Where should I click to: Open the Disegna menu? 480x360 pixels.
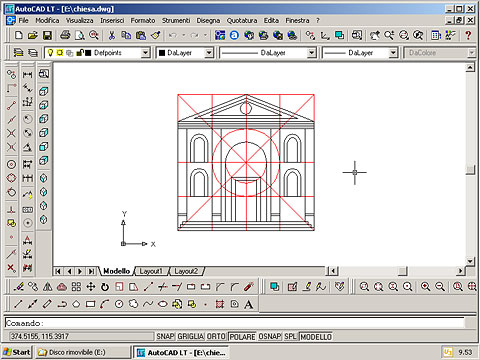pyautogui.click(x=208, y=21)
